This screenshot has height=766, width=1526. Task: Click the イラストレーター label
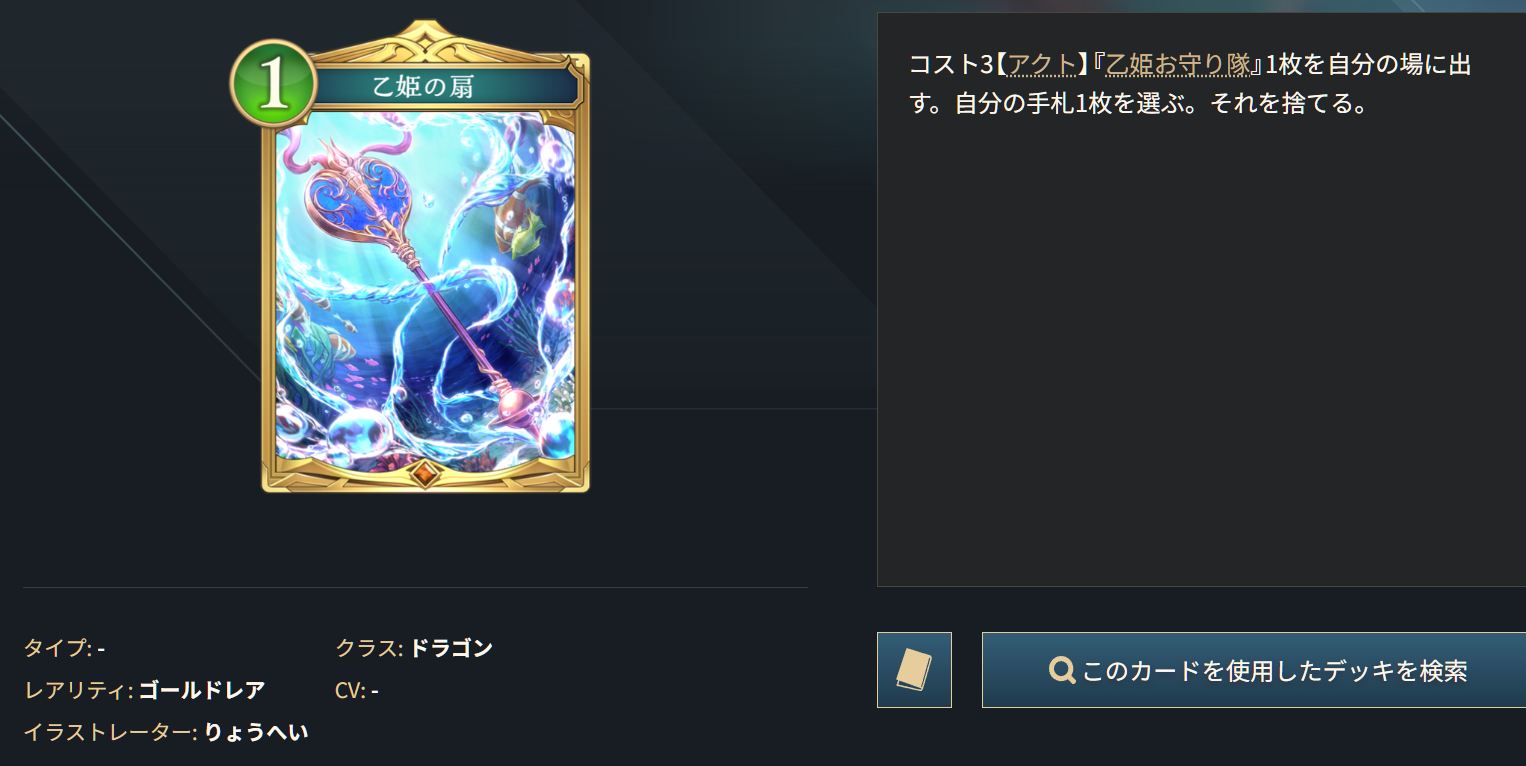111,732
